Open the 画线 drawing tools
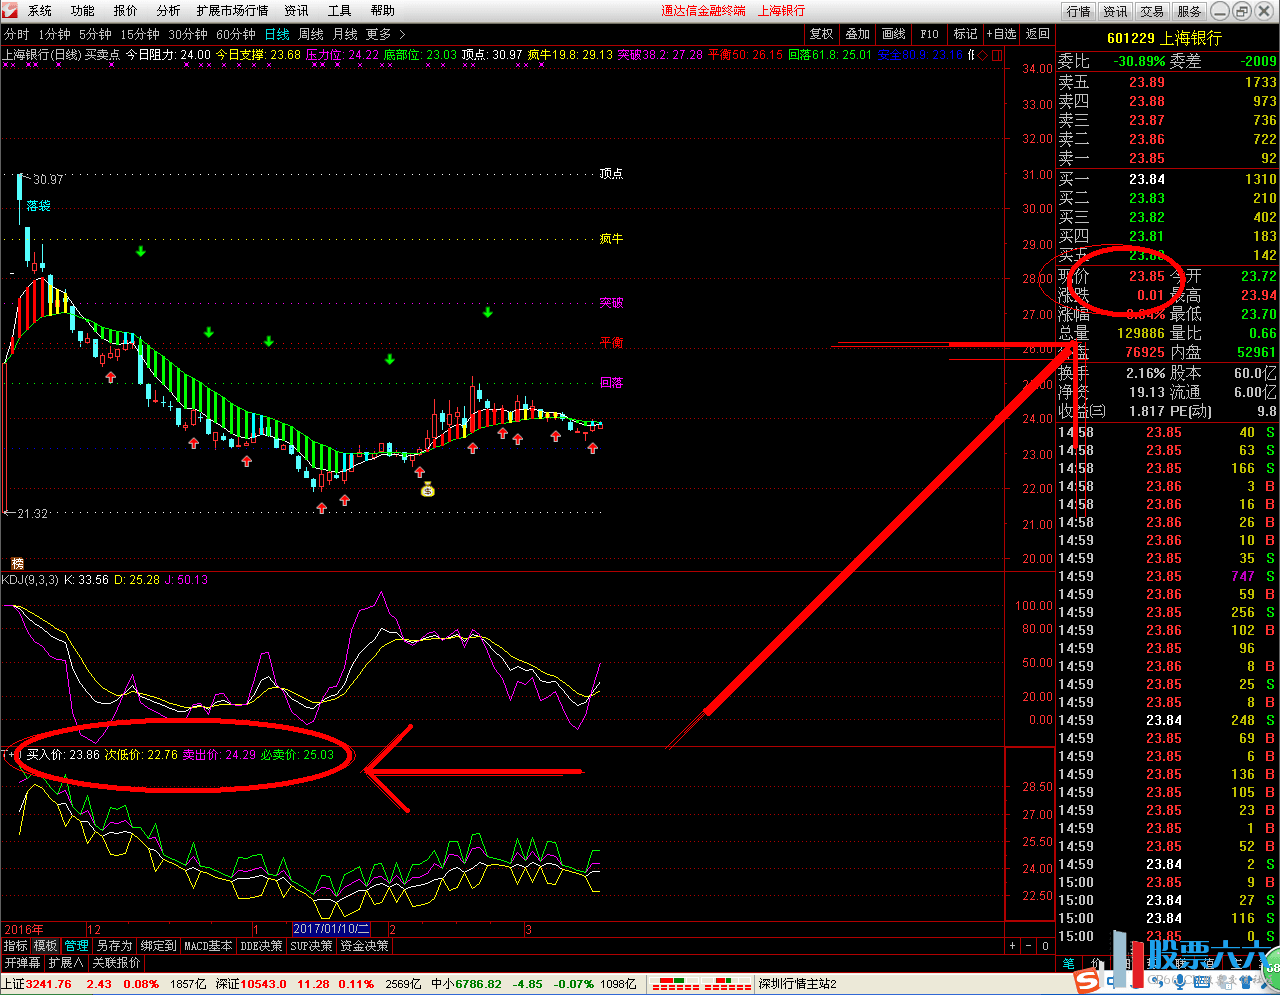Image resolution: width=1280 pixels, height=995 pixels. 893,34
